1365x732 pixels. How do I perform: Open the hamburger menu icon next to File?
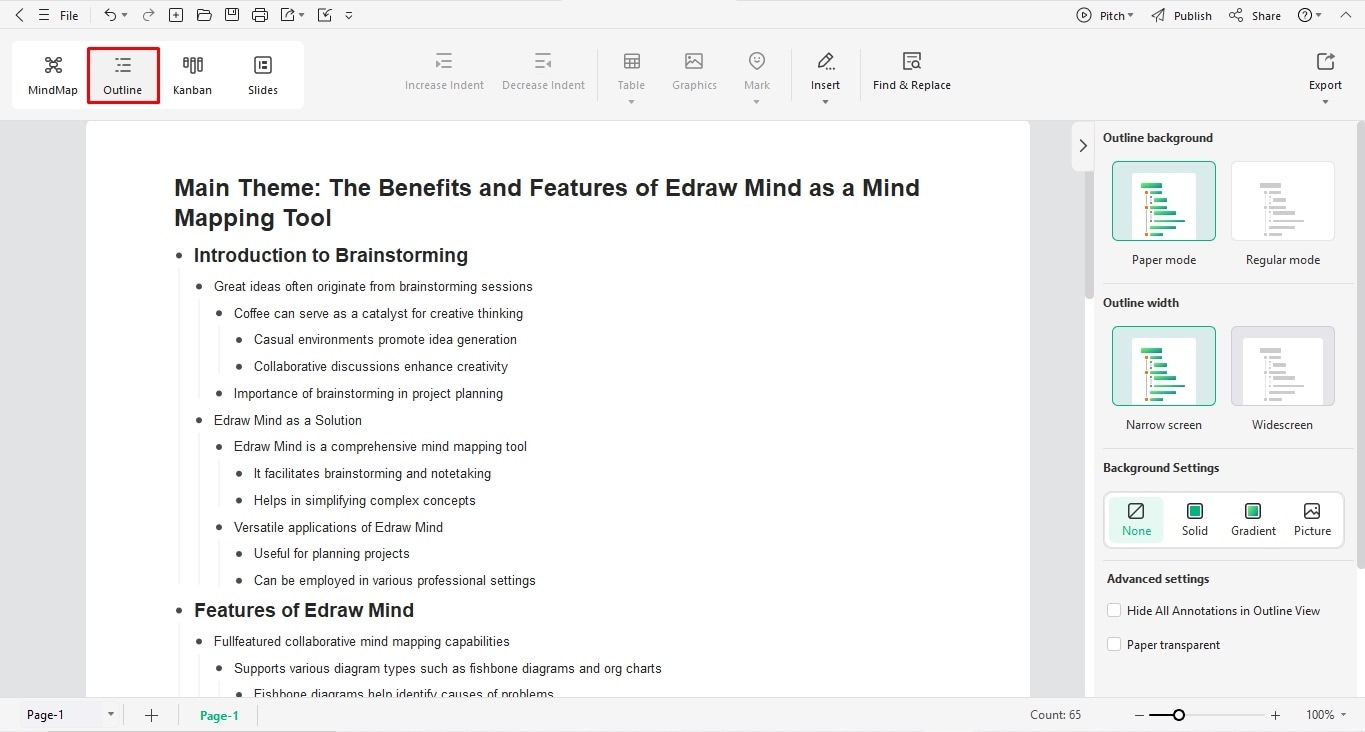tap(43, 15)
